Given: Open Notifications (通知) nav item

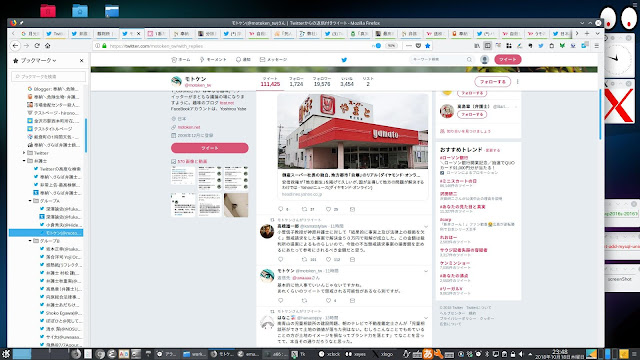Looking at the screenshot, I should click(x=243, y=60).
